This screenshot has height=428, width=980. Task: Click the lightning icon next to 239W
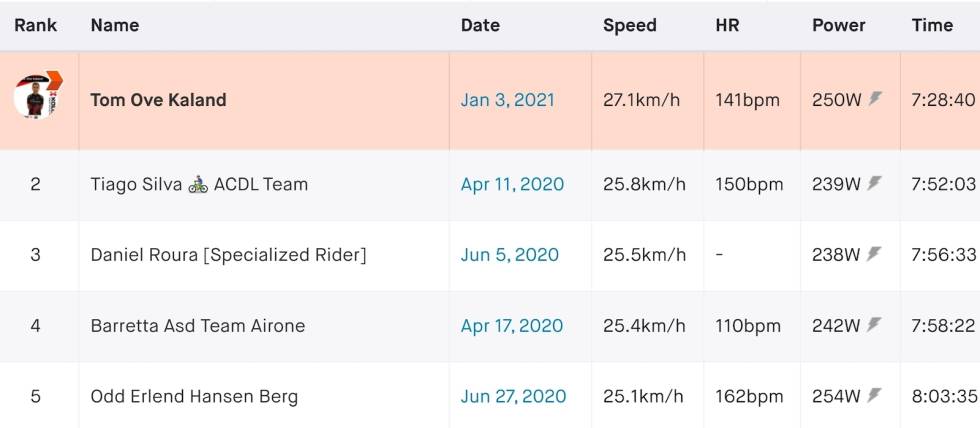[875, 183]
